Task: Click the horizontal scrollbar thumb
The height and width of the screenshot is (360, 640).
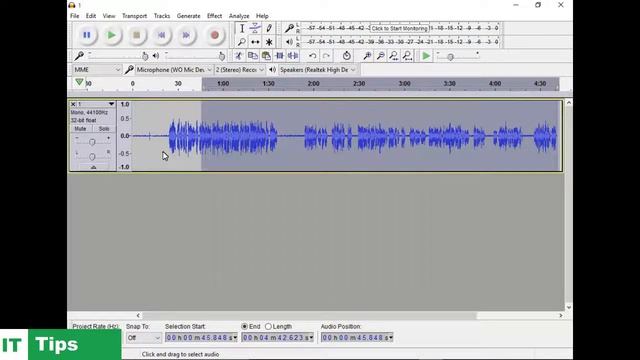Action: coord(309,316)
